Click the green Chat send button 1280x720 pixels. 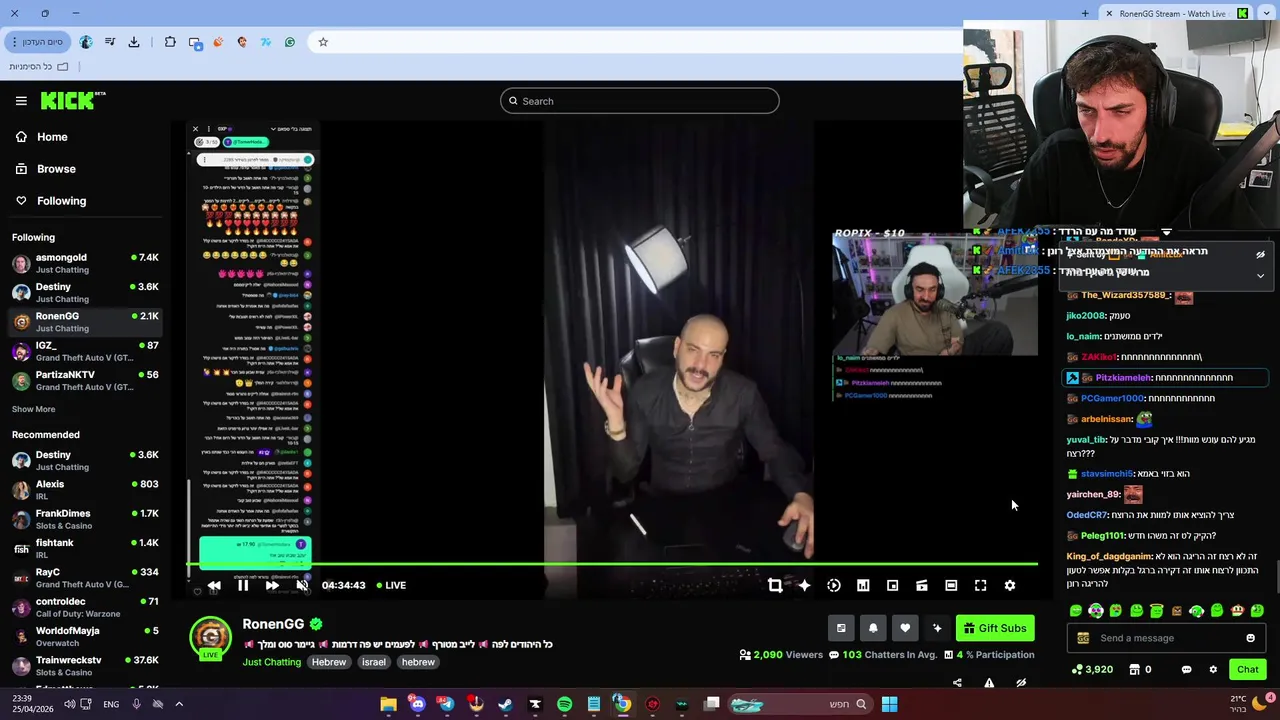coord(1248,670)
